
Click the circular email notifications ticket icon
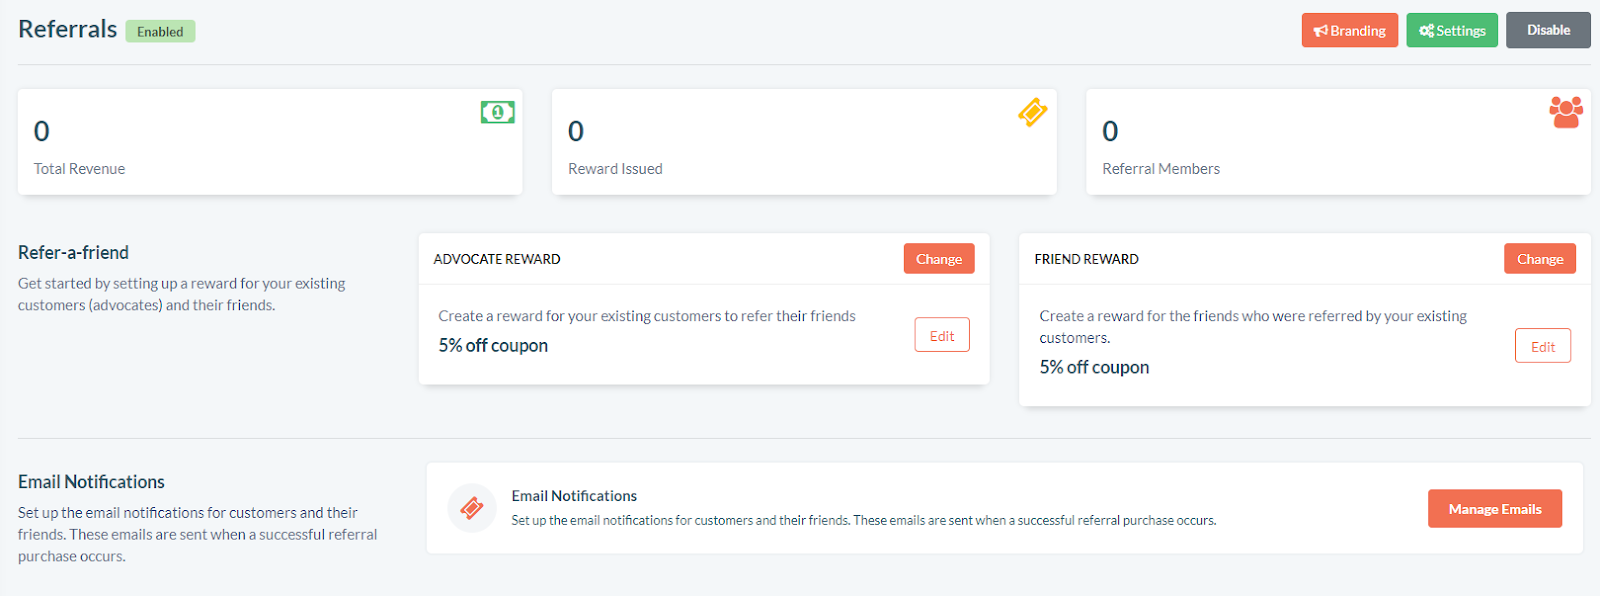(472, 508)
